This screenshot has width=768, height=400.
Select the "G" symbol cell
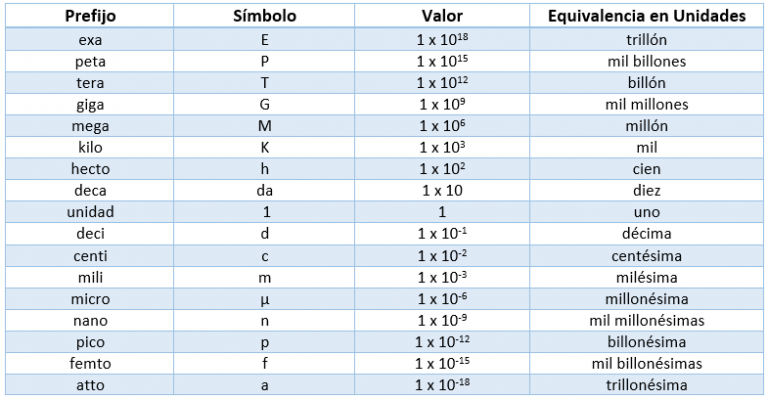tap(265, 105)
